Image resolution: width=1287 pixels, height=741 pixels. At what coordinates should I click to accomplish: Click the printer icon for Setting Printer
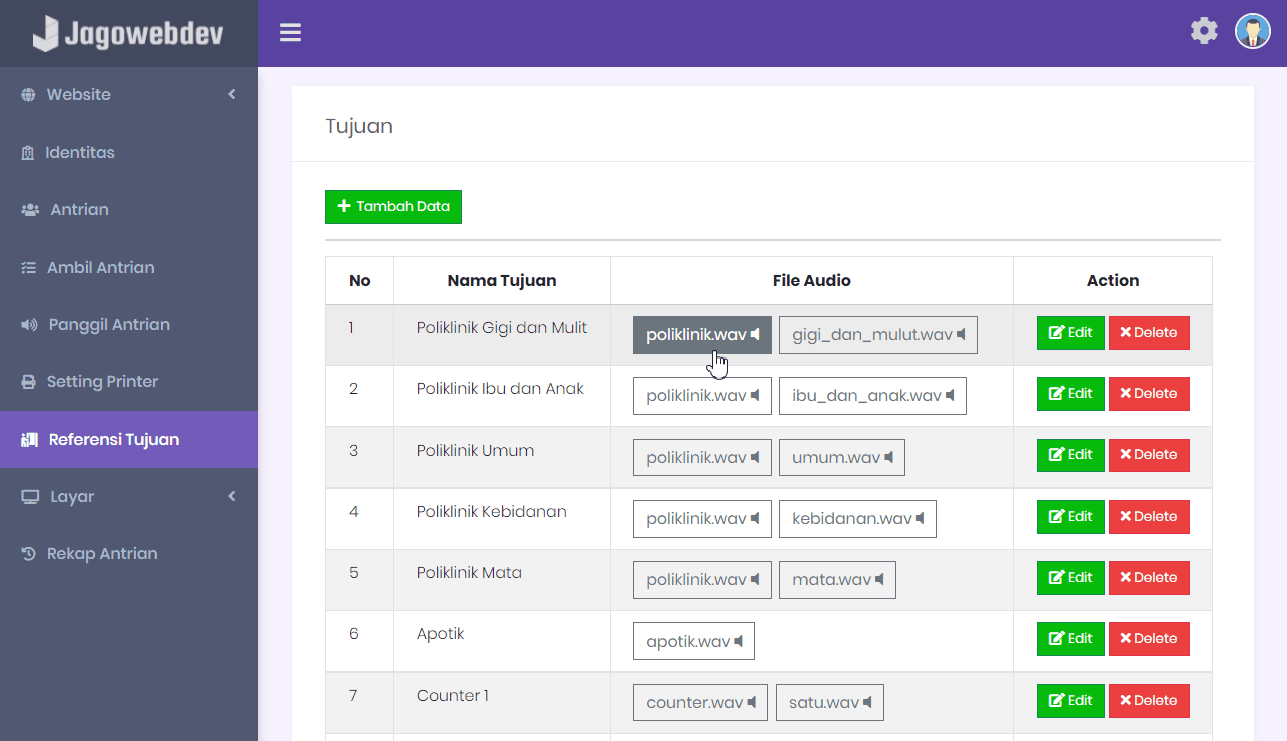click(28, 382)
